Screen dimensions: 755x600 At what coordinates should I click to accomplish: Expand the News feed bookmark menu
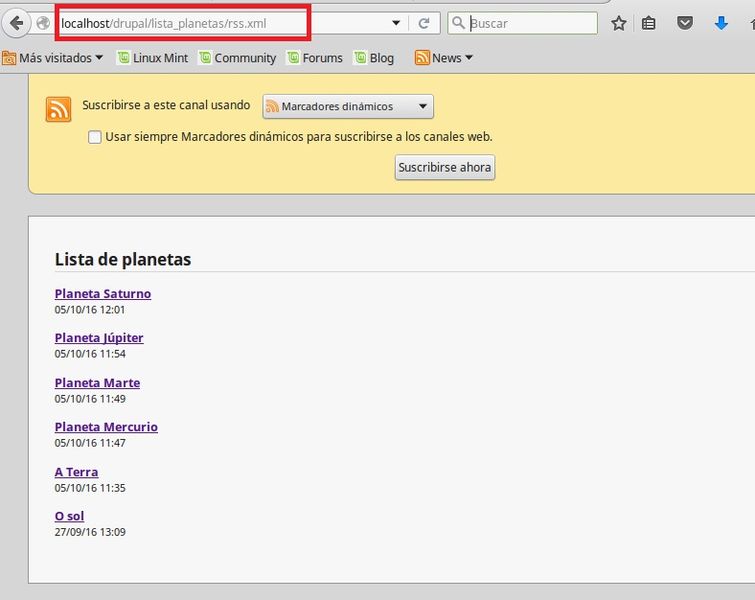[x=443, y=58]
